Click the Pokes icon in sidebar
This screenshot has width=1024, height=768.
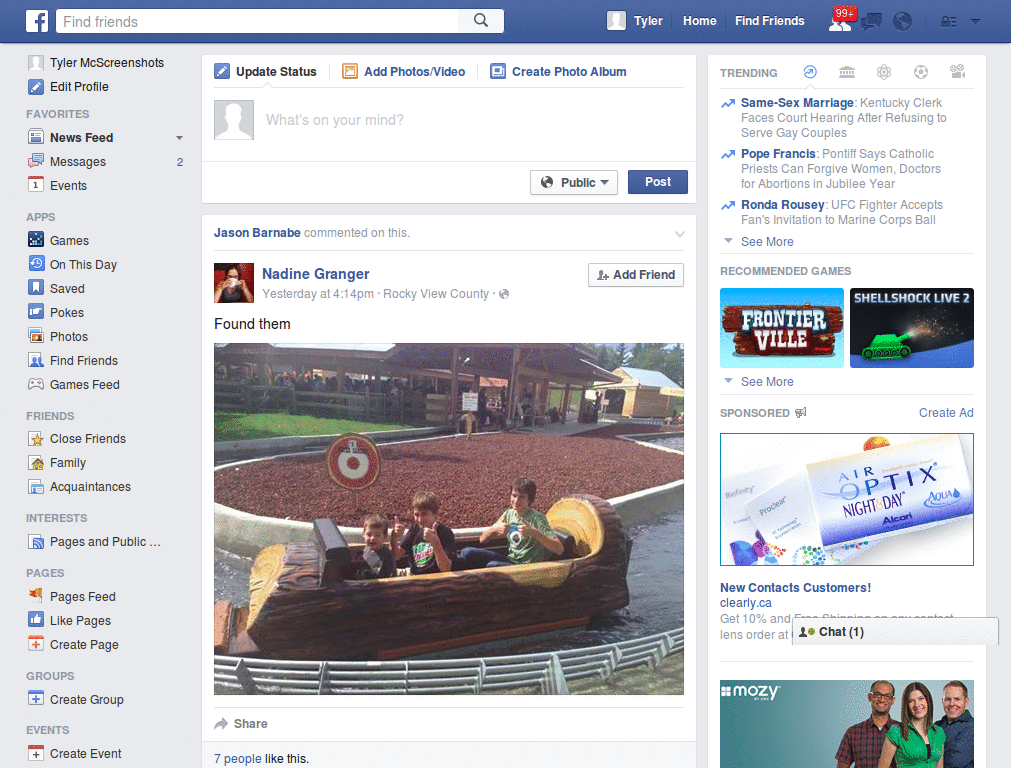coord(36,312)
